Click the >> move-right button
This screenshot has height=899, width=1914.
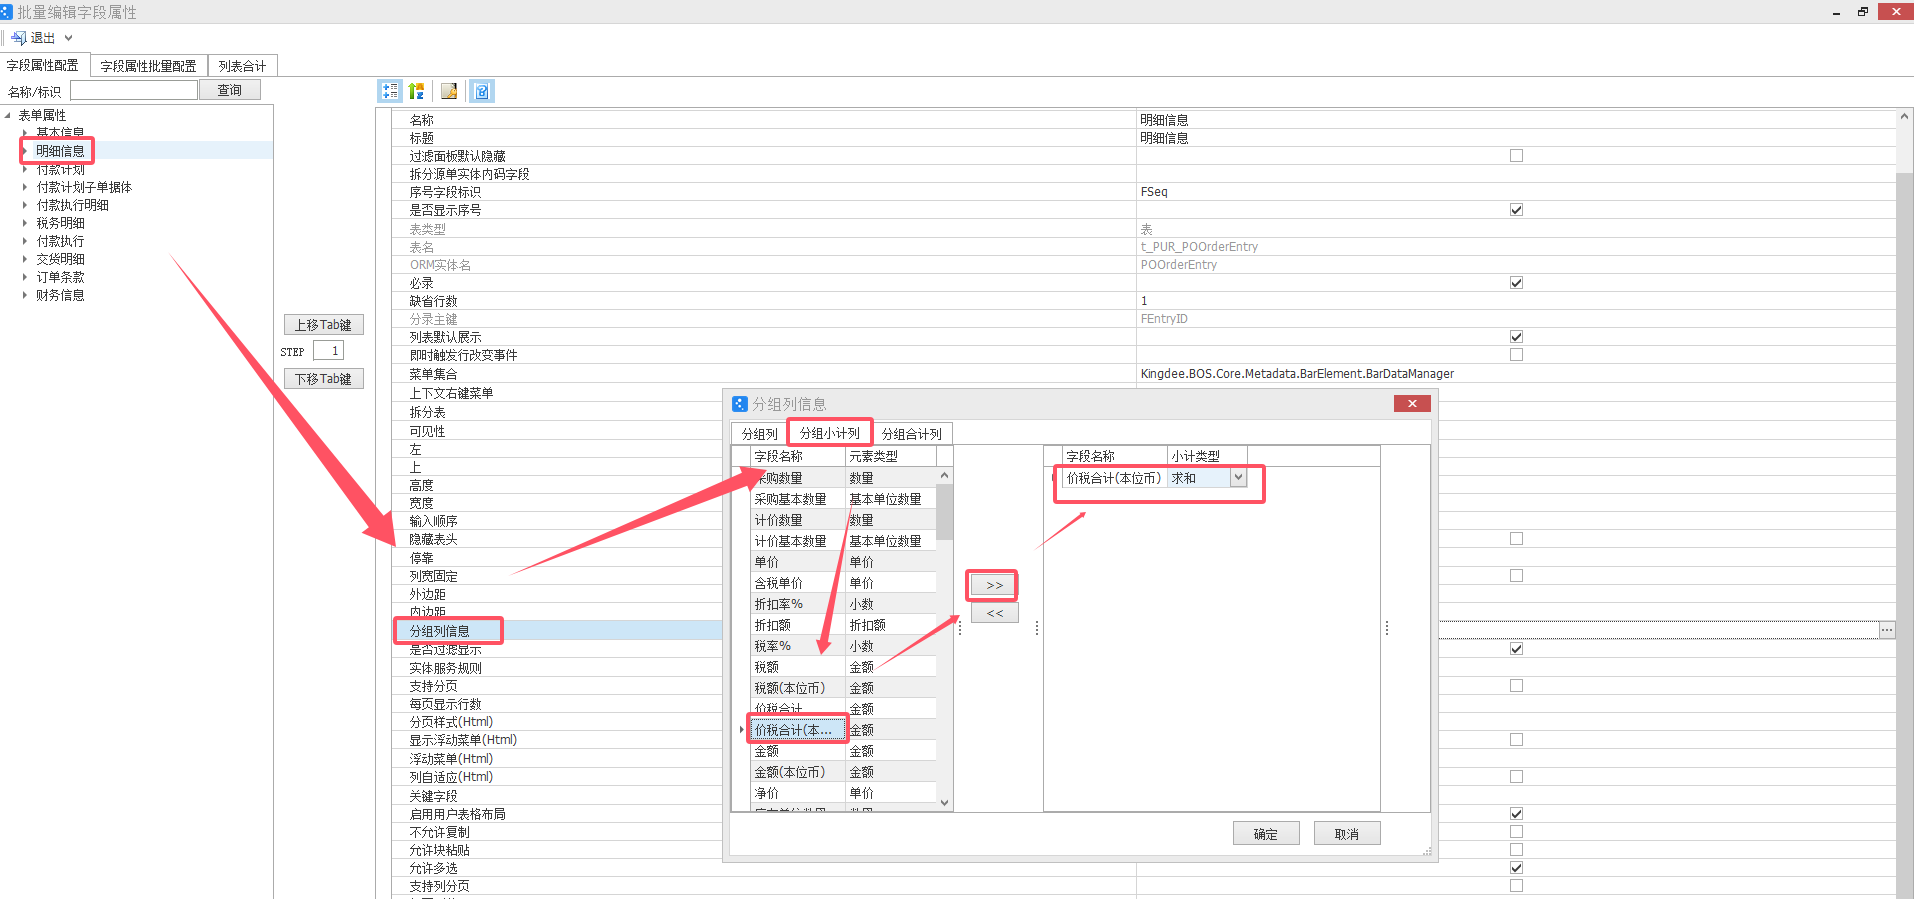pos(994,585)
